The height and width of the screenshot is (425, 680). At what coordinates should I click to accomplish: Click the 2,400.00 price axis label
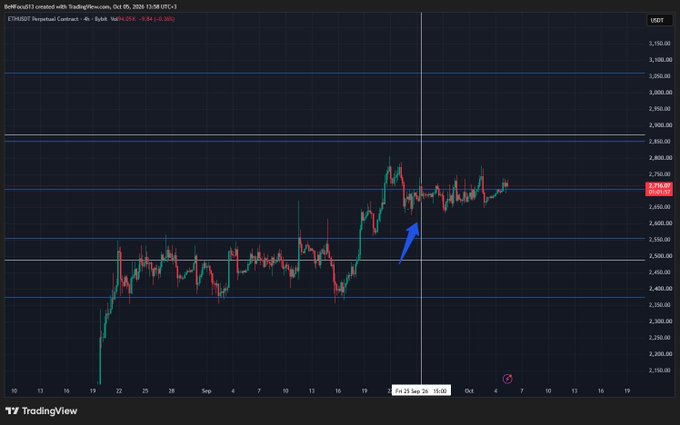click(659, 289)
